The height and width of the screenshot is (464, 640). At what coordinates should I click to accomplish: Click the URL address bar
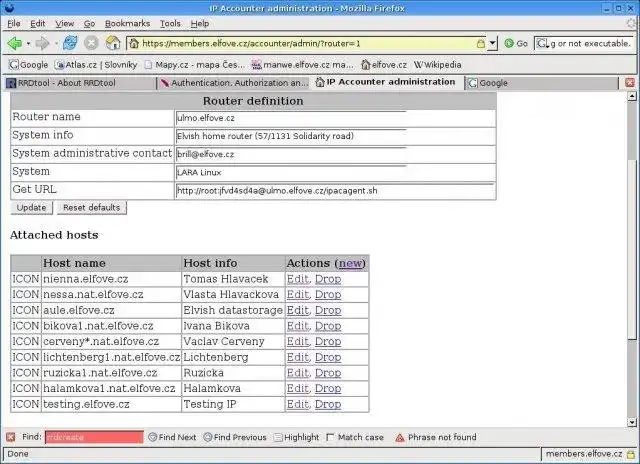[x=308, y=43]
